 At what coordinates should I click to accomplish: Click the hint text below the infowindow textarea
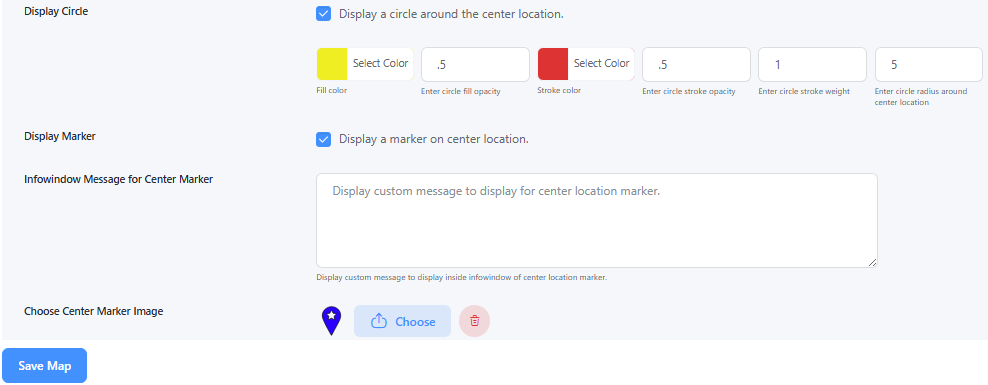(461, 277)
